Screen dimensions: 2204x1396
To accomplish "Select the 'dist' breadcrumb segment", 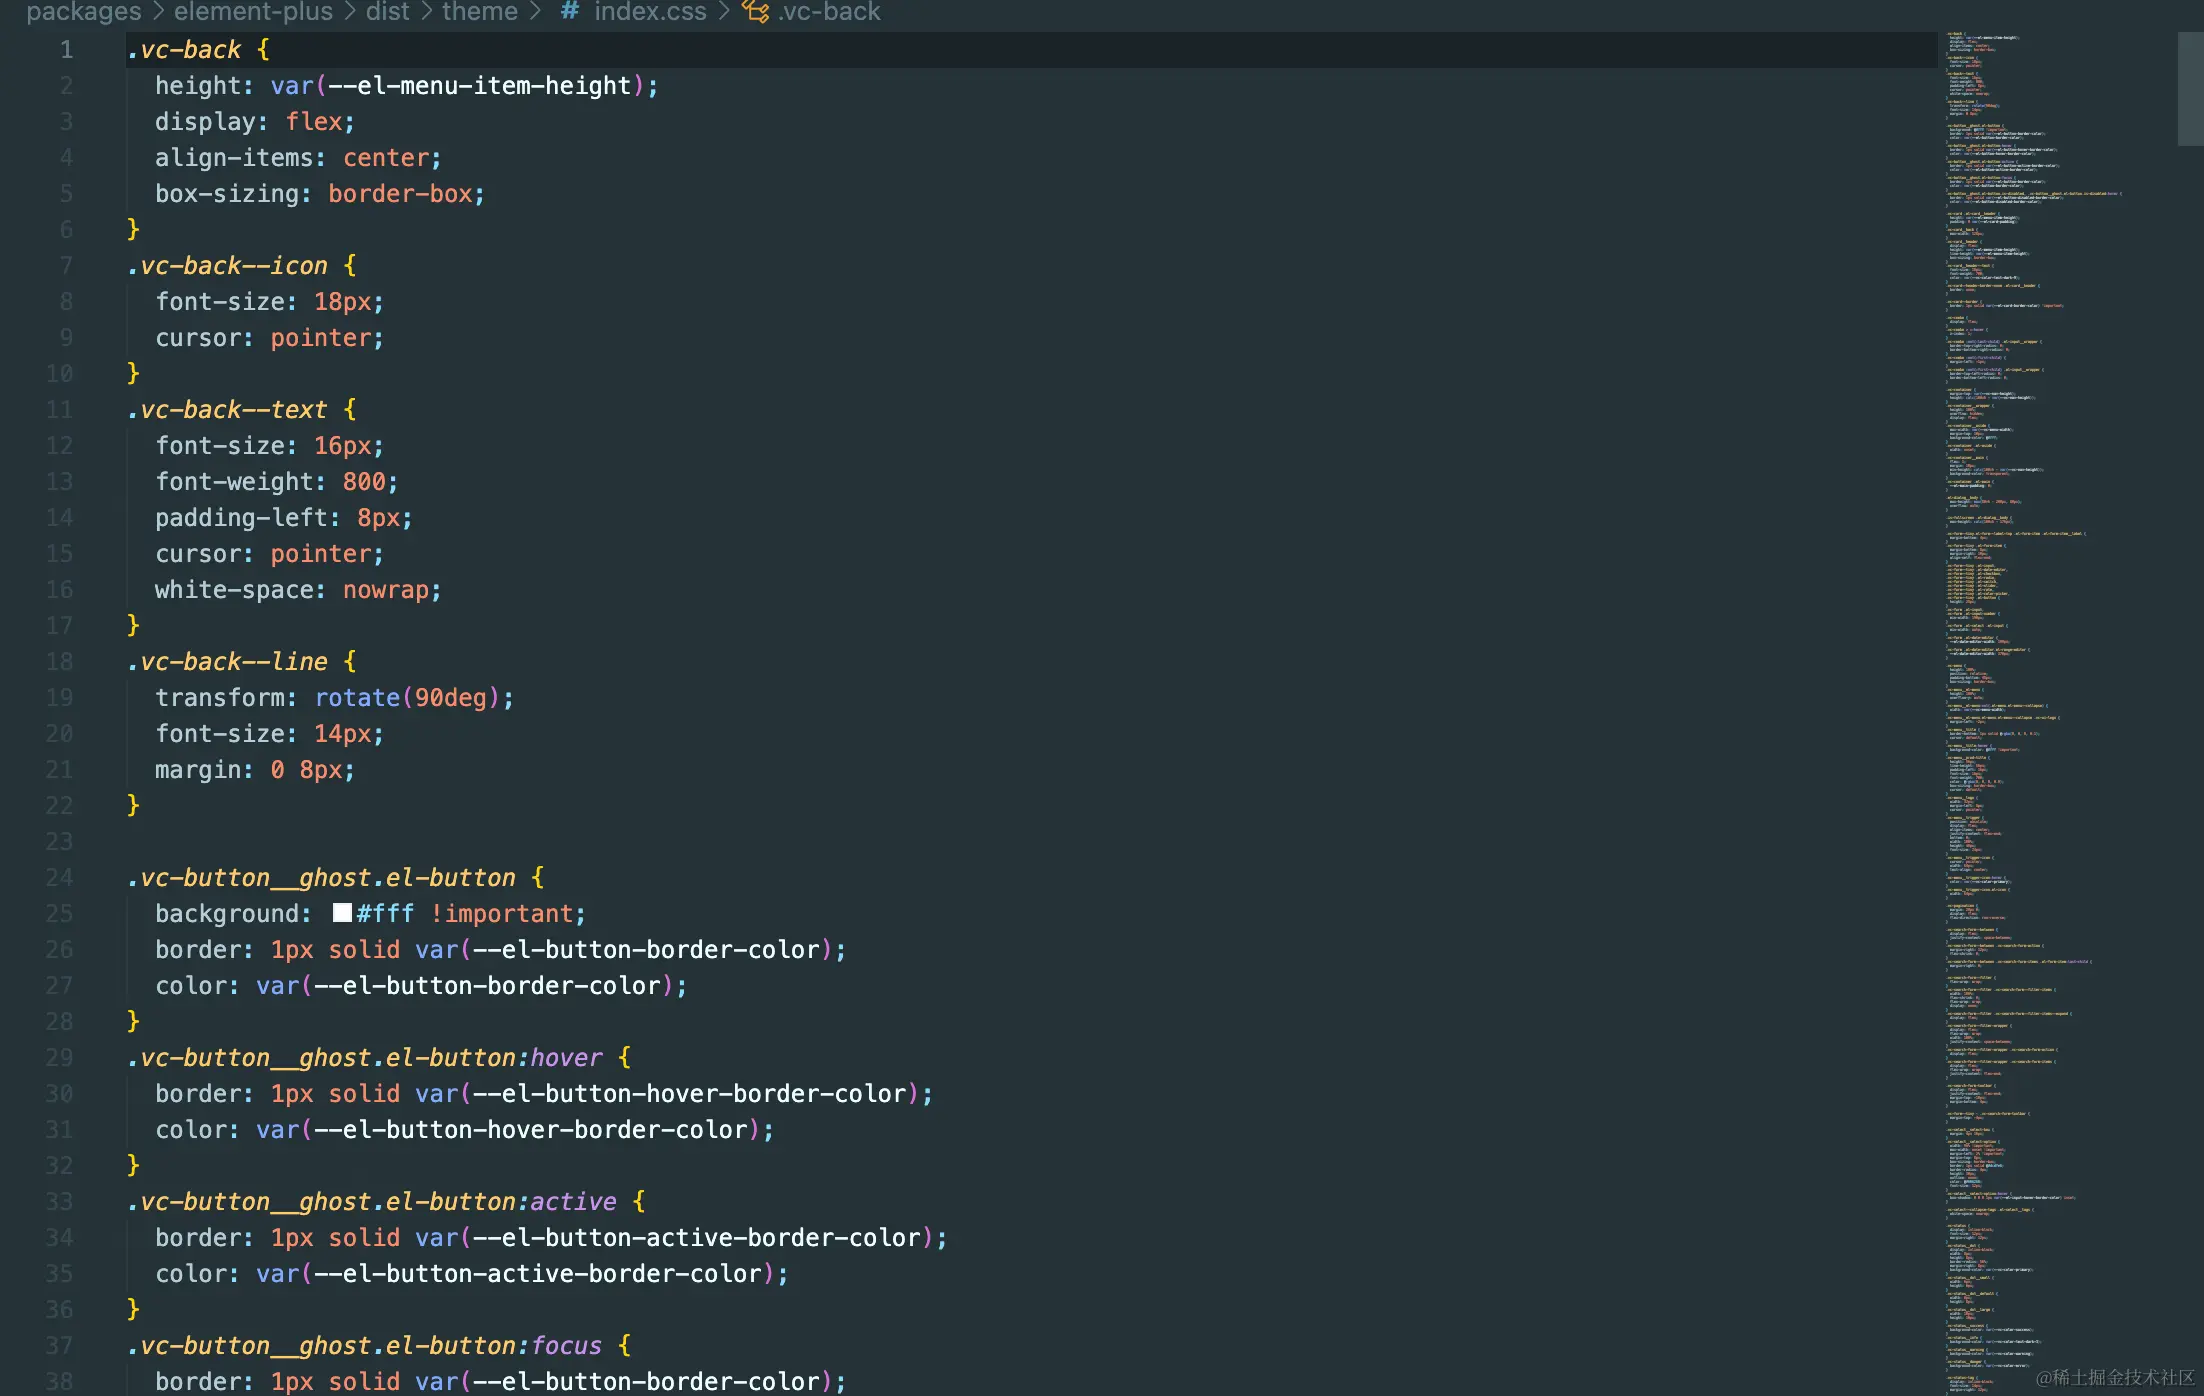I will tap(387, 12).
